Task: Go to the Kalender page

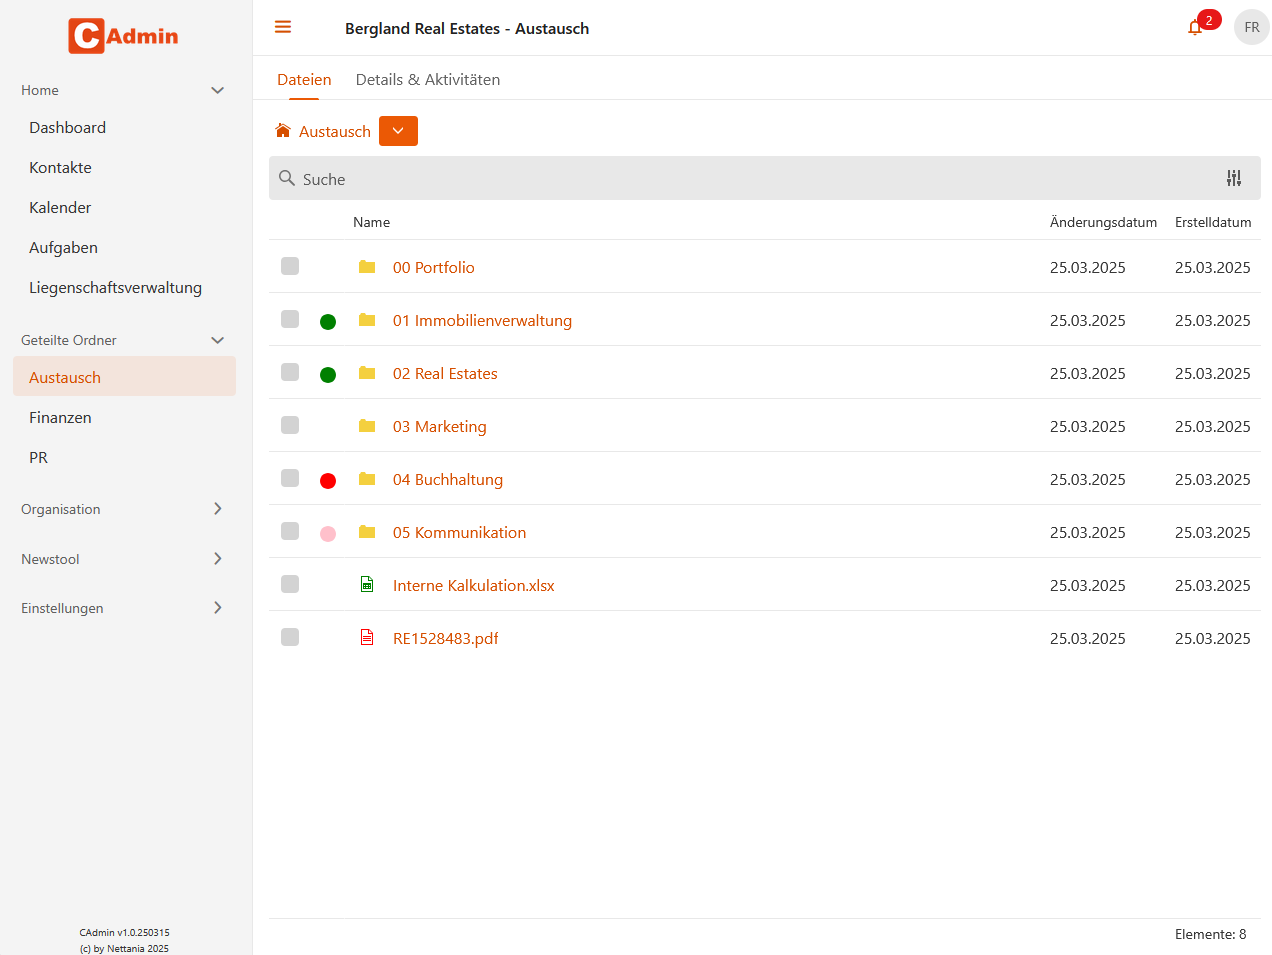Action: [59, 207]
